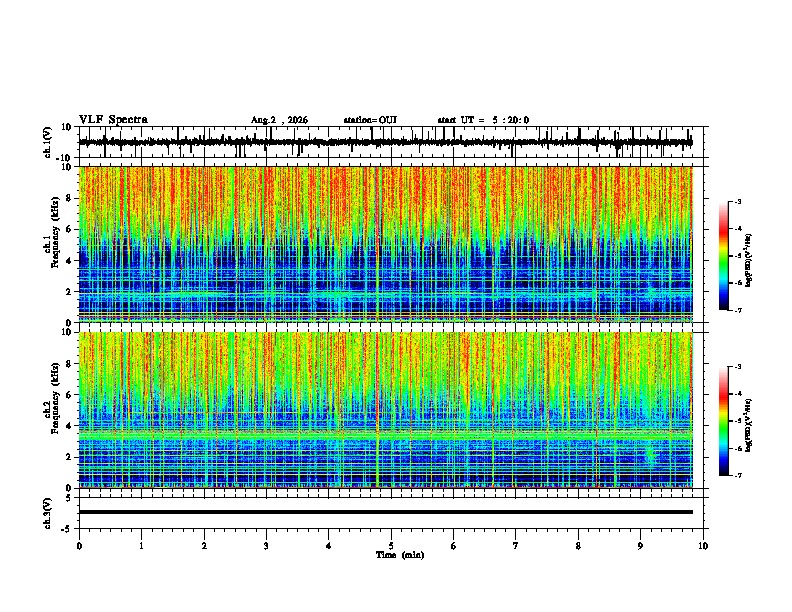Click time axis tick label "10"
This screenshot has width=792, height=612.
[703, 546]
